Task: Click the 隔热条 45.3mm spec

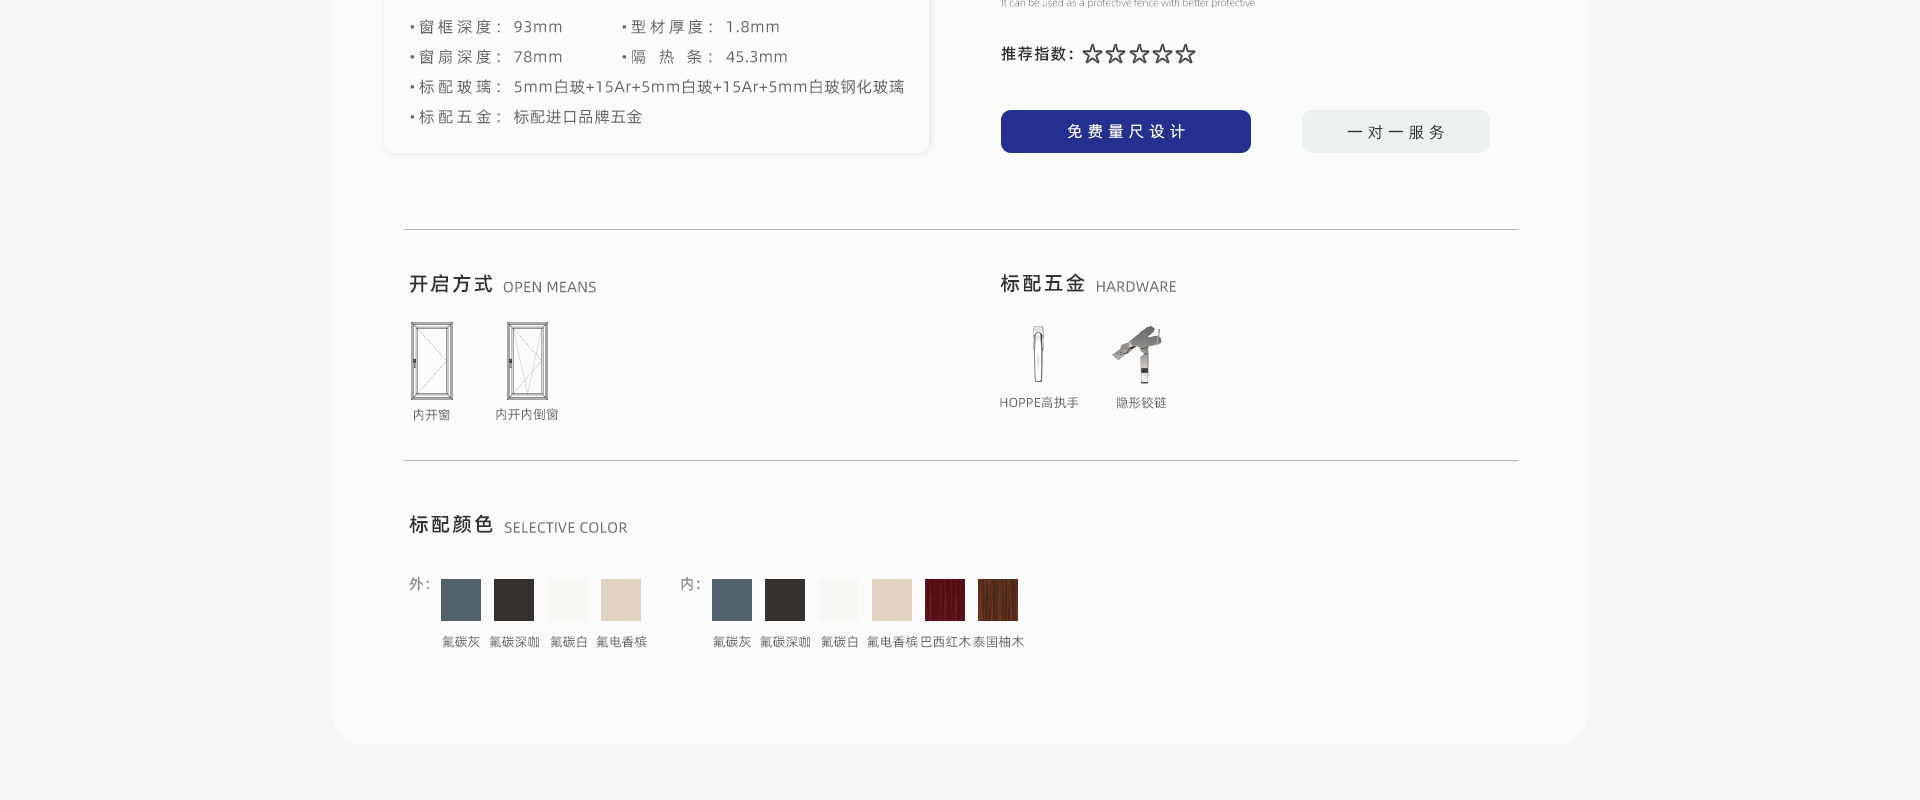Action: (x=704, y=57)
